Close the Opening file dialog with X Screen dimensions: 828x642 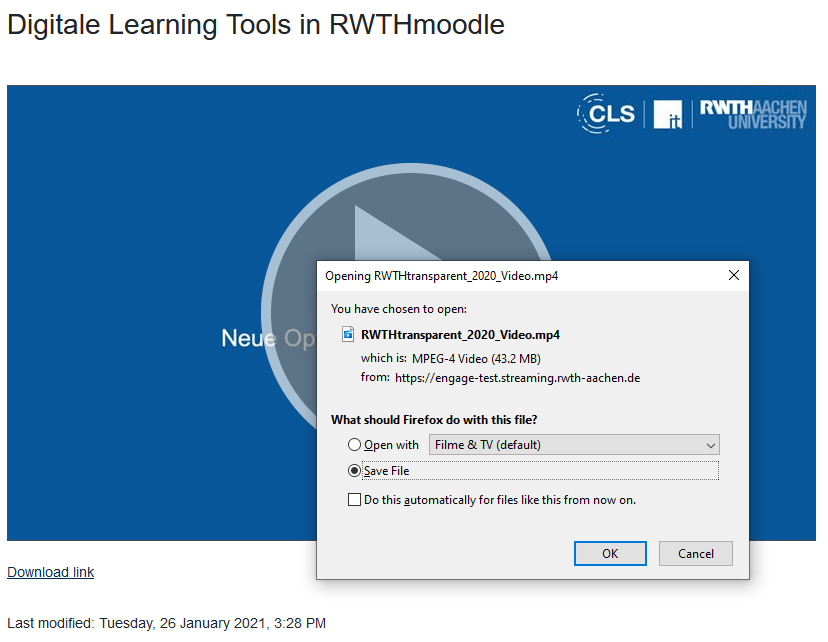click(734, 275)
